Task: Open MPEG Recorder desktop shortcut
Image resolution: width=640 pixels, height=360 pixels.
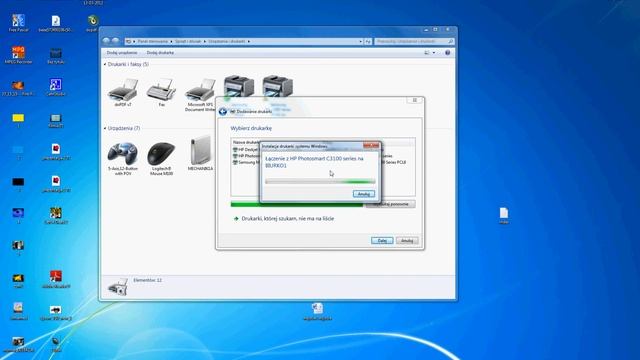Action: [x=18, y=55]
